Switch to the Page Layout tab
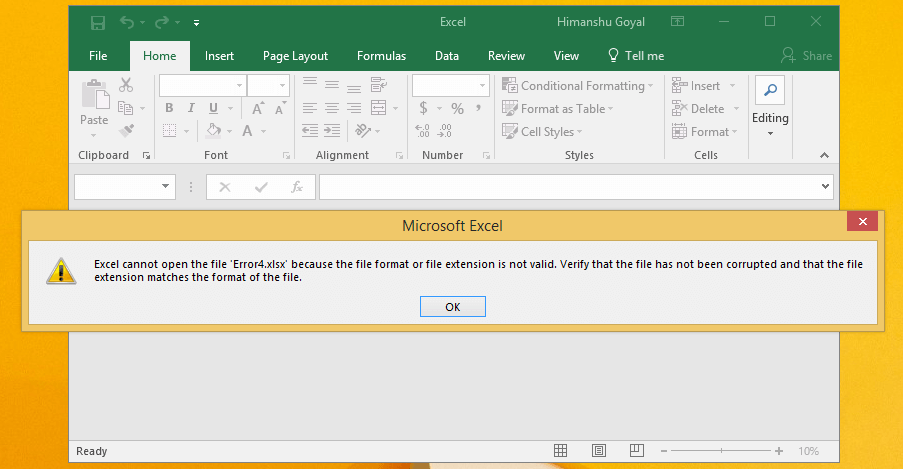 pyautogui.click(x=295, y=56)
